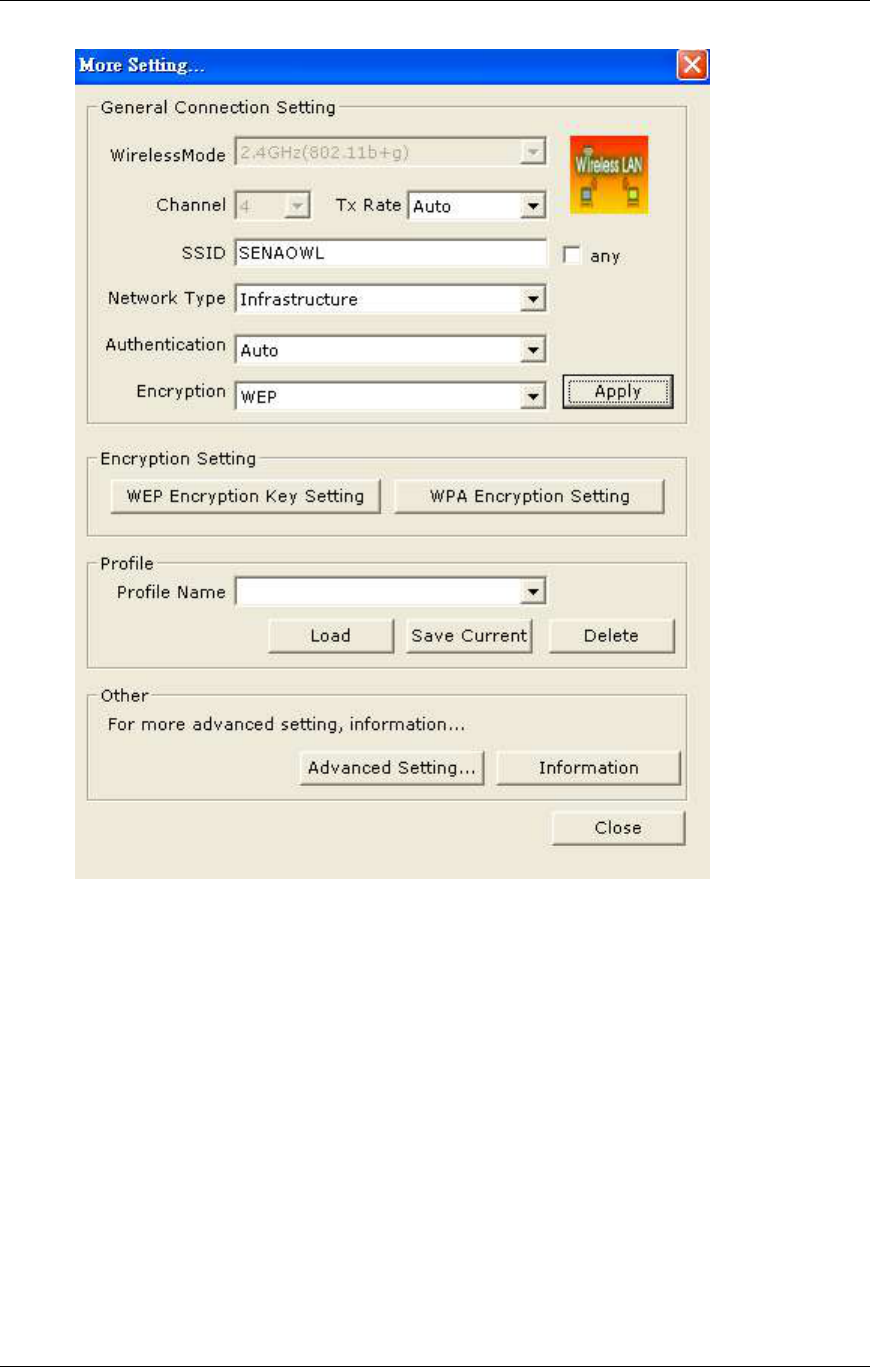Open the Encryption dropdown
870x1367 pixels.
pyautogui.click(x=390, y=397)
